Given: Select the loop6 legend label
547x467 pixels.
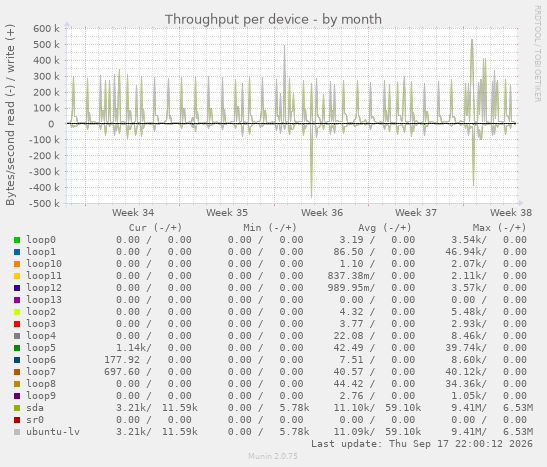Looking at the screenshot, I should point(41,360).
